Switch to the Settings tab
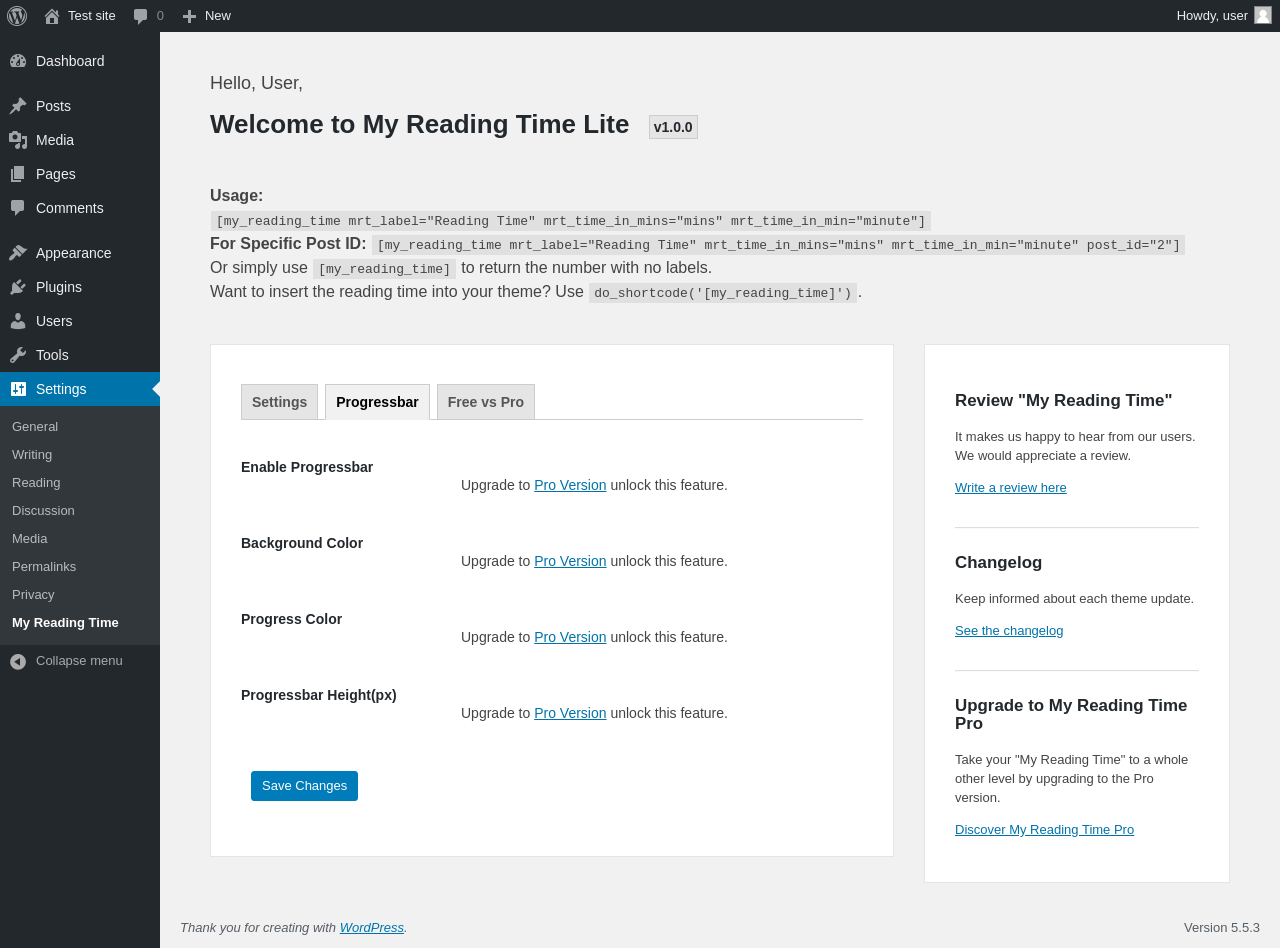 pos(279,402)
